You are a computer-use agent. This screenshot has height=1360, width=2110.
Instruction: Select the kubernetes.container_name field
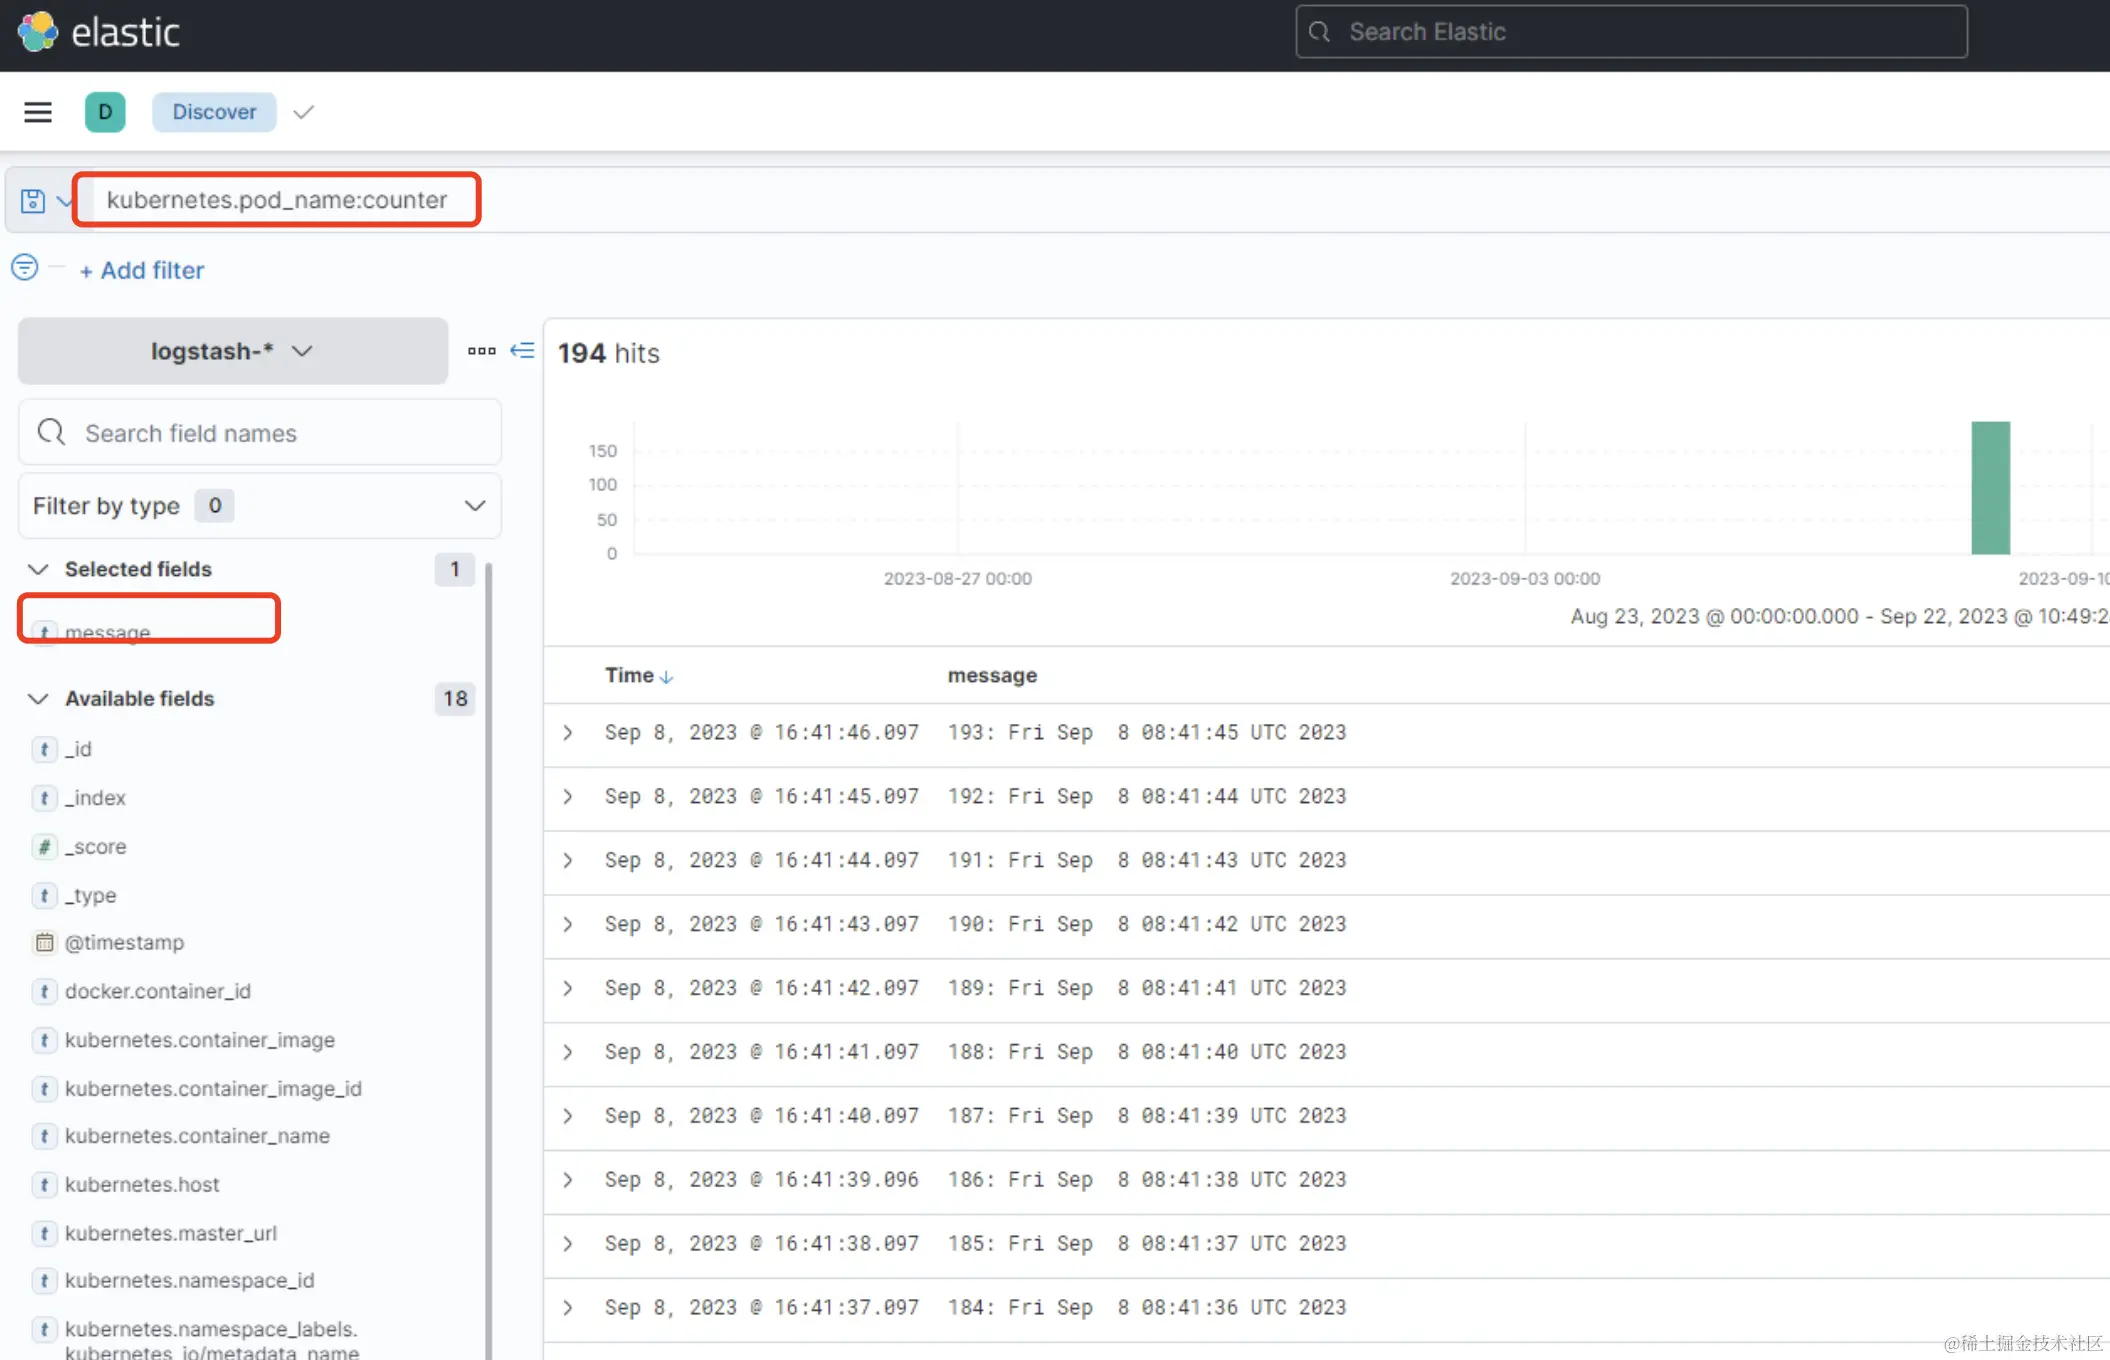pyautogui.click(x=197, y=1136)
